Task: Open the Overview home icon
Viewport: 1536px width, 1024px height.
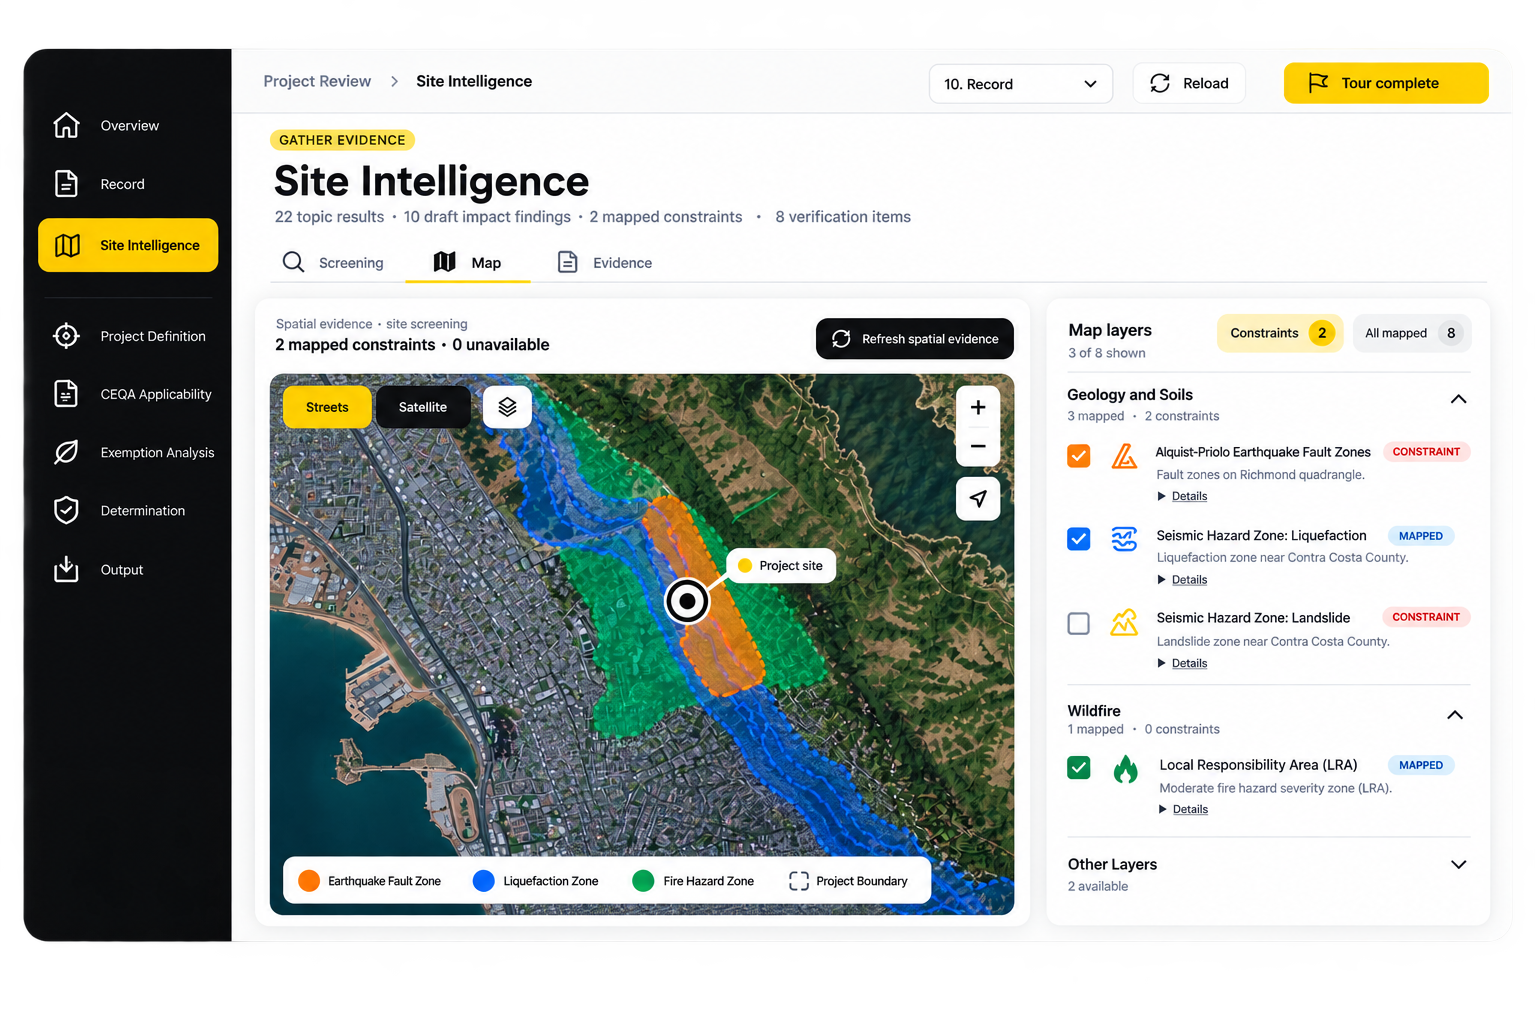Action: [66, 125]
